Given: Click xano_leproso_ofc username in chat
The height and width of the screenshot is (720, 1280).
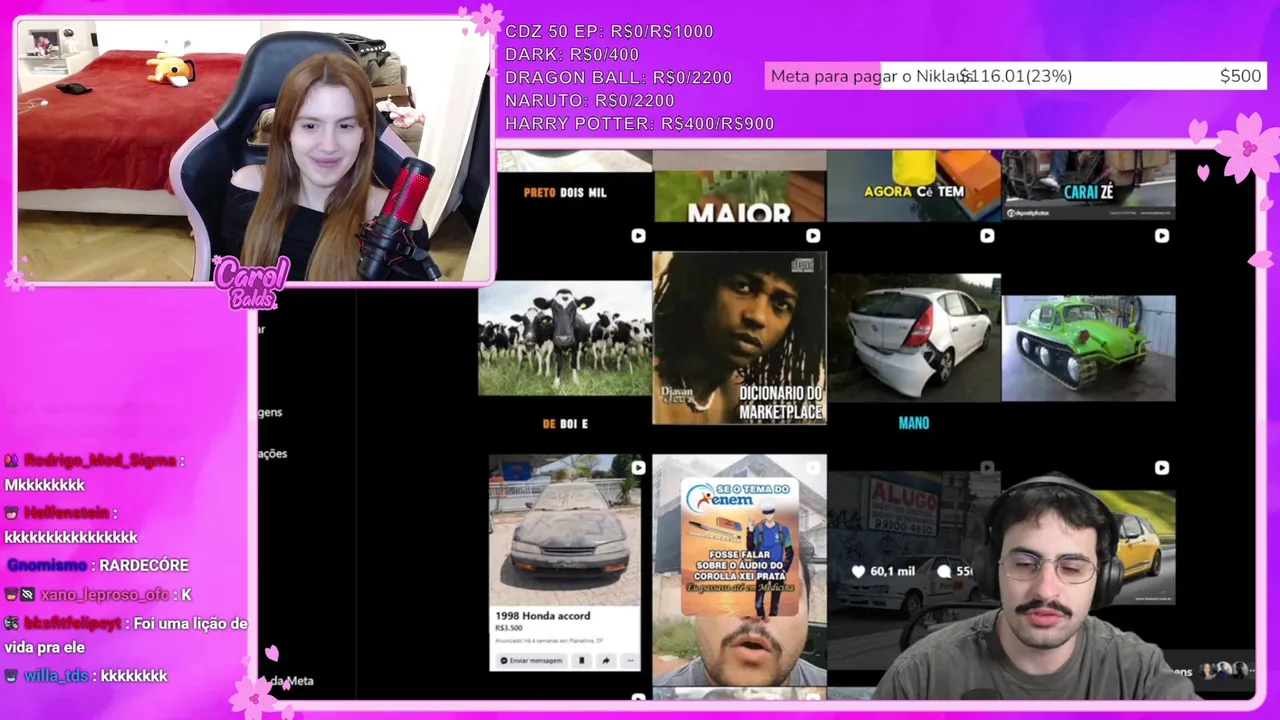Looking at the screenshot, I should pyautogui.click(x=104, y=594).
